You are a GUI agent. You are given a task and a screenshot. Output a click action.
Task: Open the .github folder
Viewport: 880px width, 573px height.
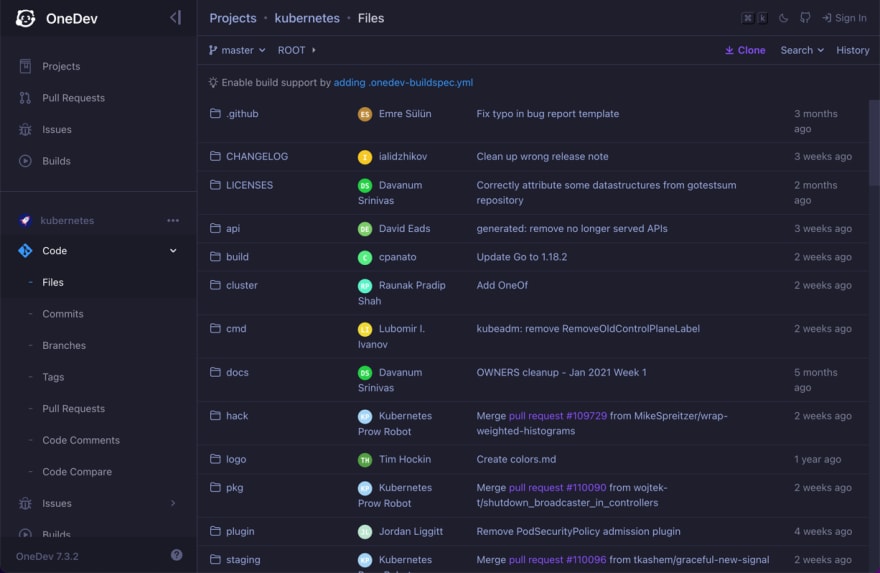point(242,114)
